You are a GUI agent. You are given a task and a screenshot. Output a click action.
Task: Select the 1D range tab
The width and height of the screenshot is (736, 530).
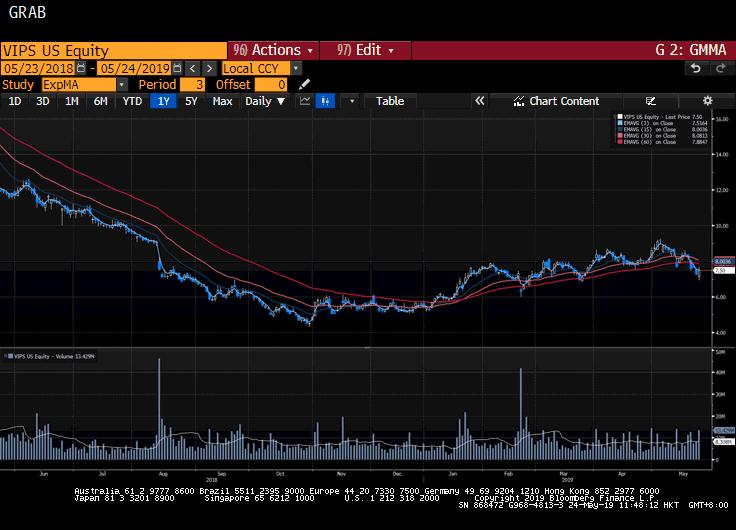click(15, 101)
